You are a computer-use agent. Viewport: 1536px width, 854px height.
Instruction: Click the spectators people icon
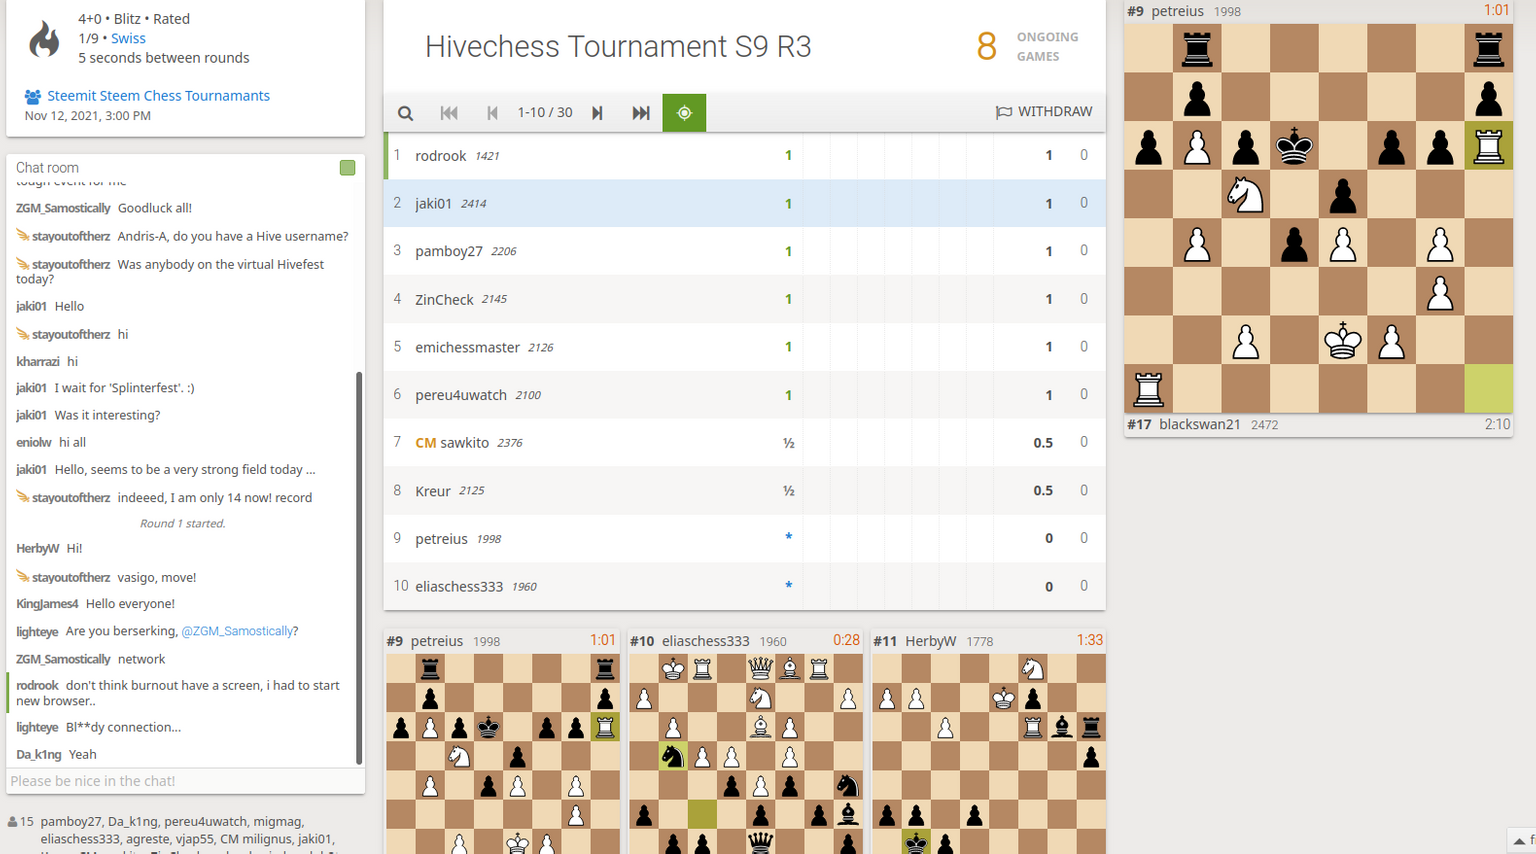tap(13, 822)
